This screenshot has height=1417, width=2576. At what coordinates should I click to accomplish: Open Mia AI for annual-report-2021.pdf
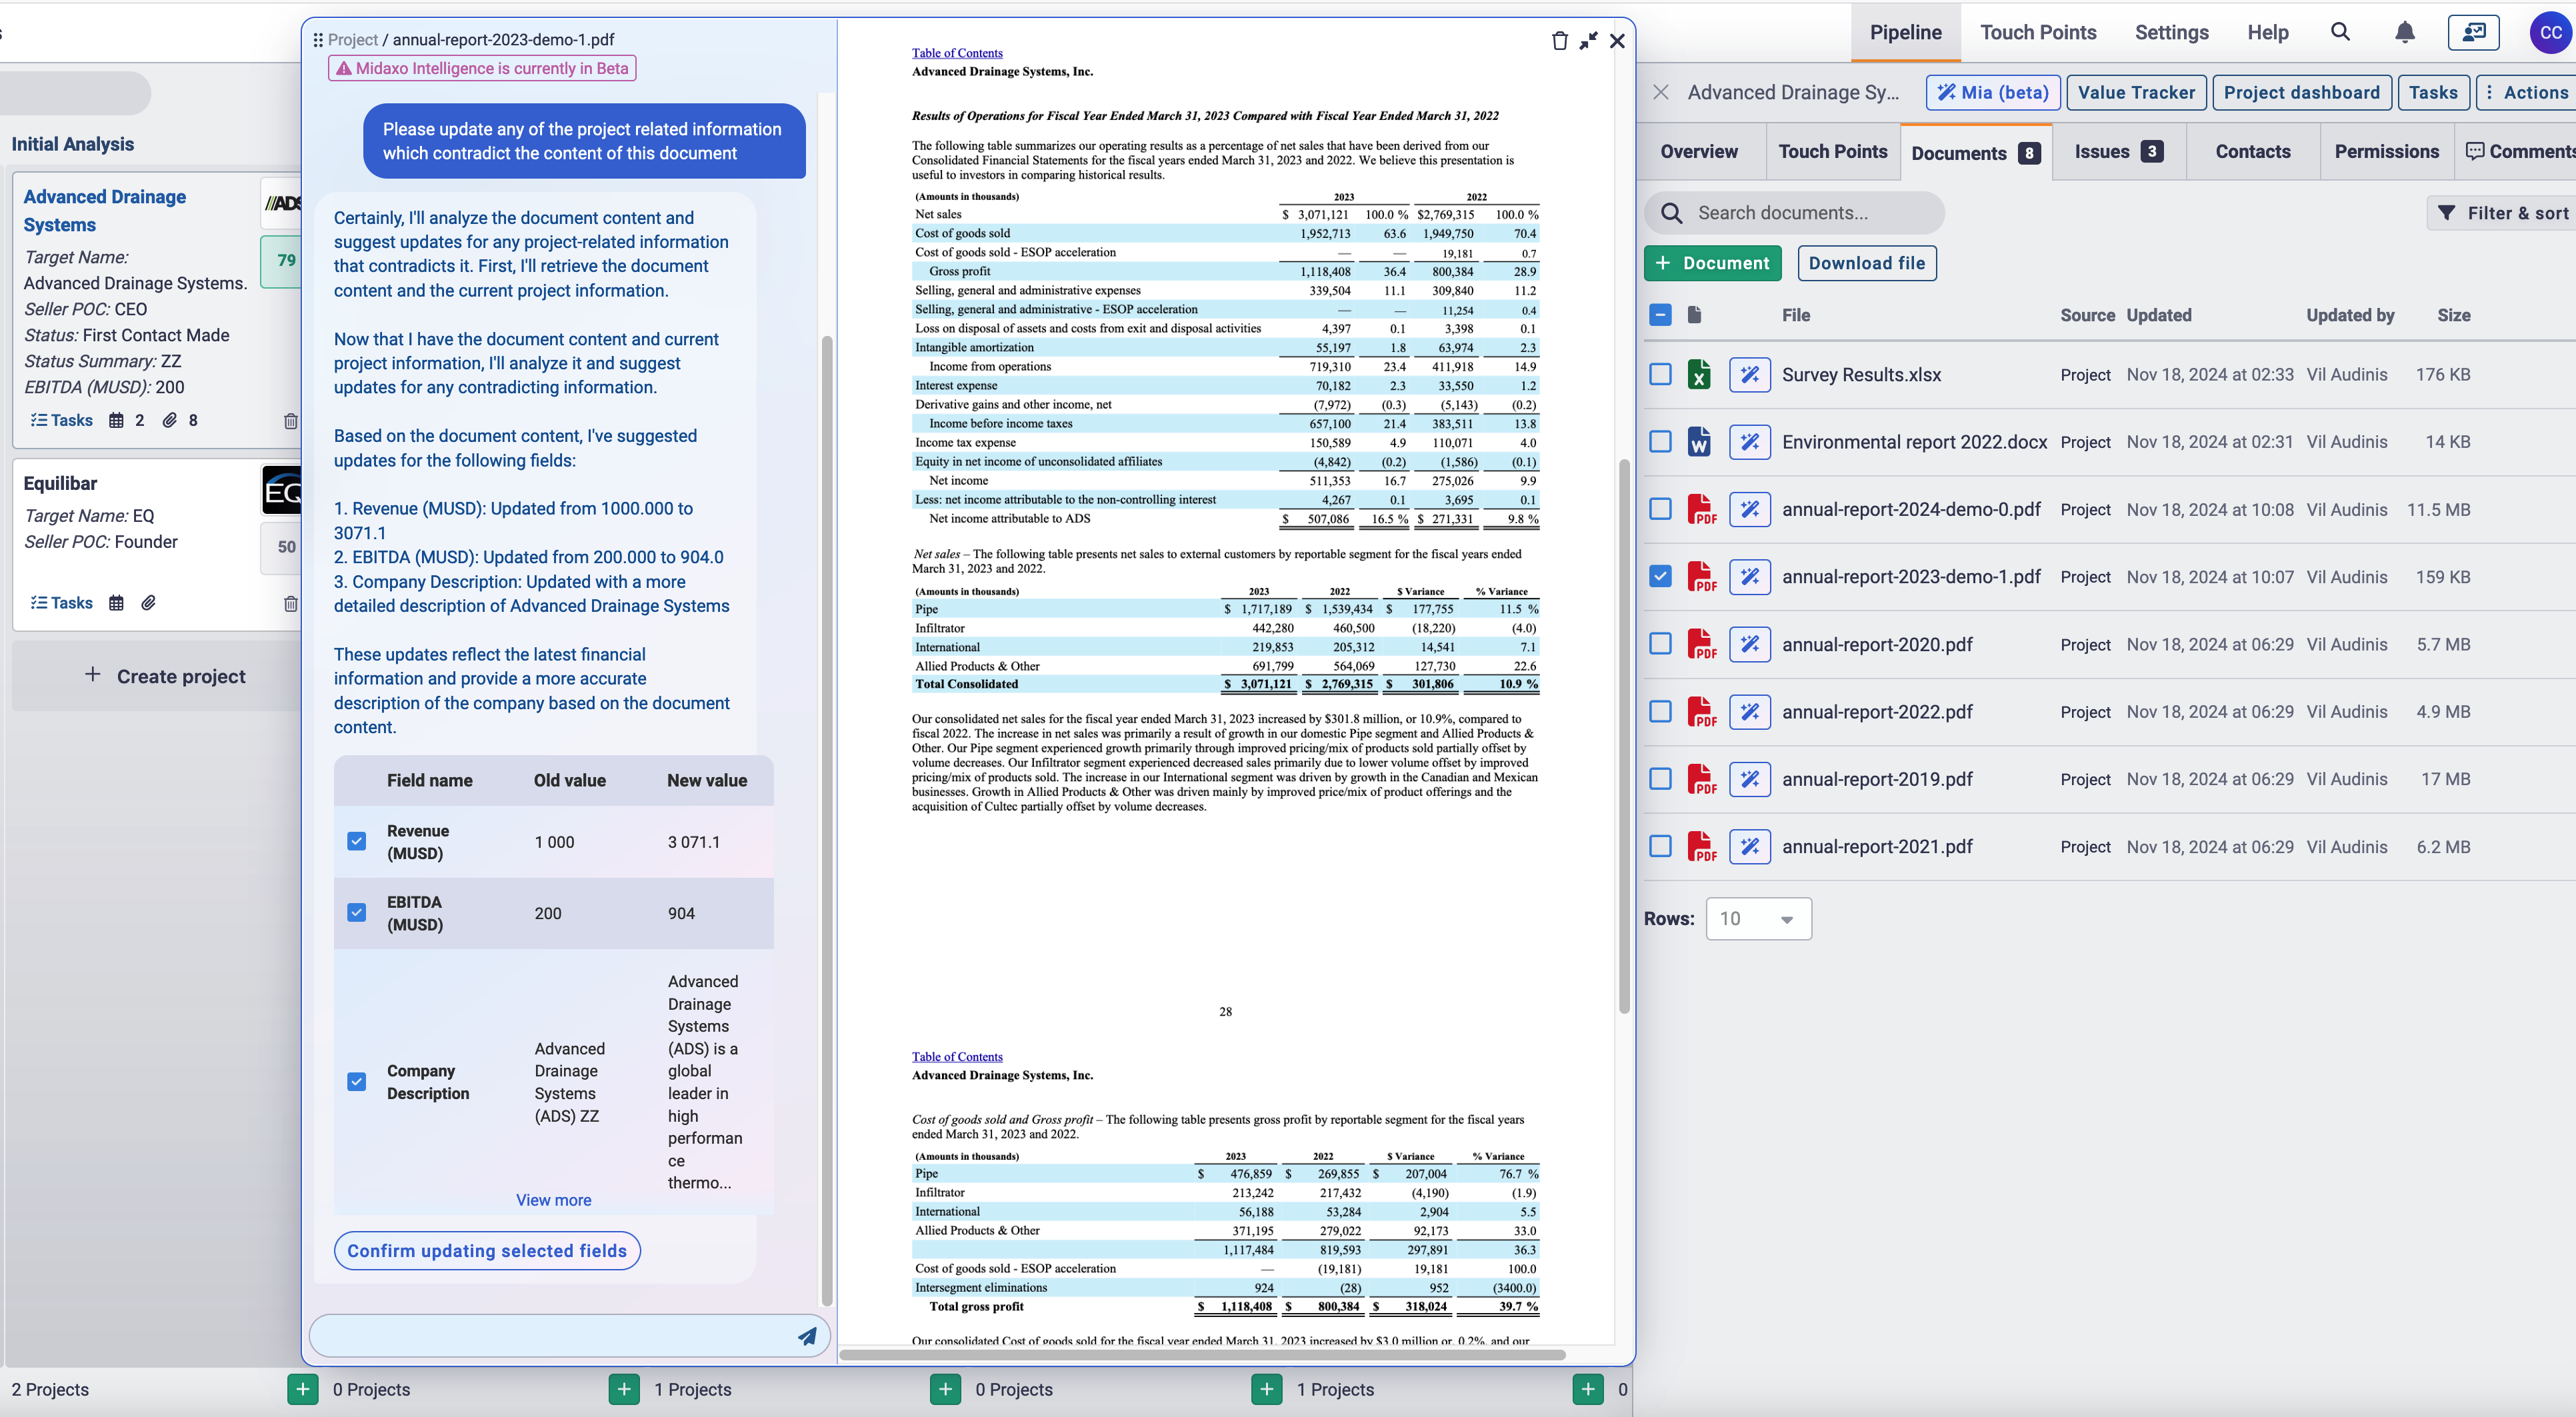click(x=1750, y=847)
